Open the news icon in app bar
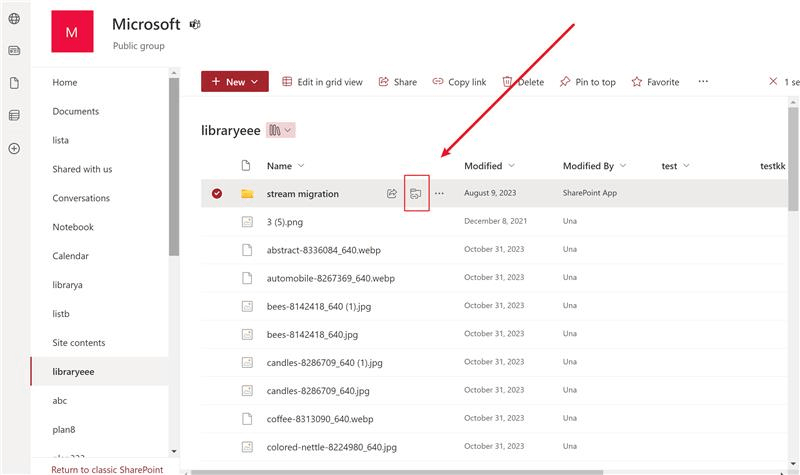The width and height of the screenshot is (800, 475). tap(14, 51)
